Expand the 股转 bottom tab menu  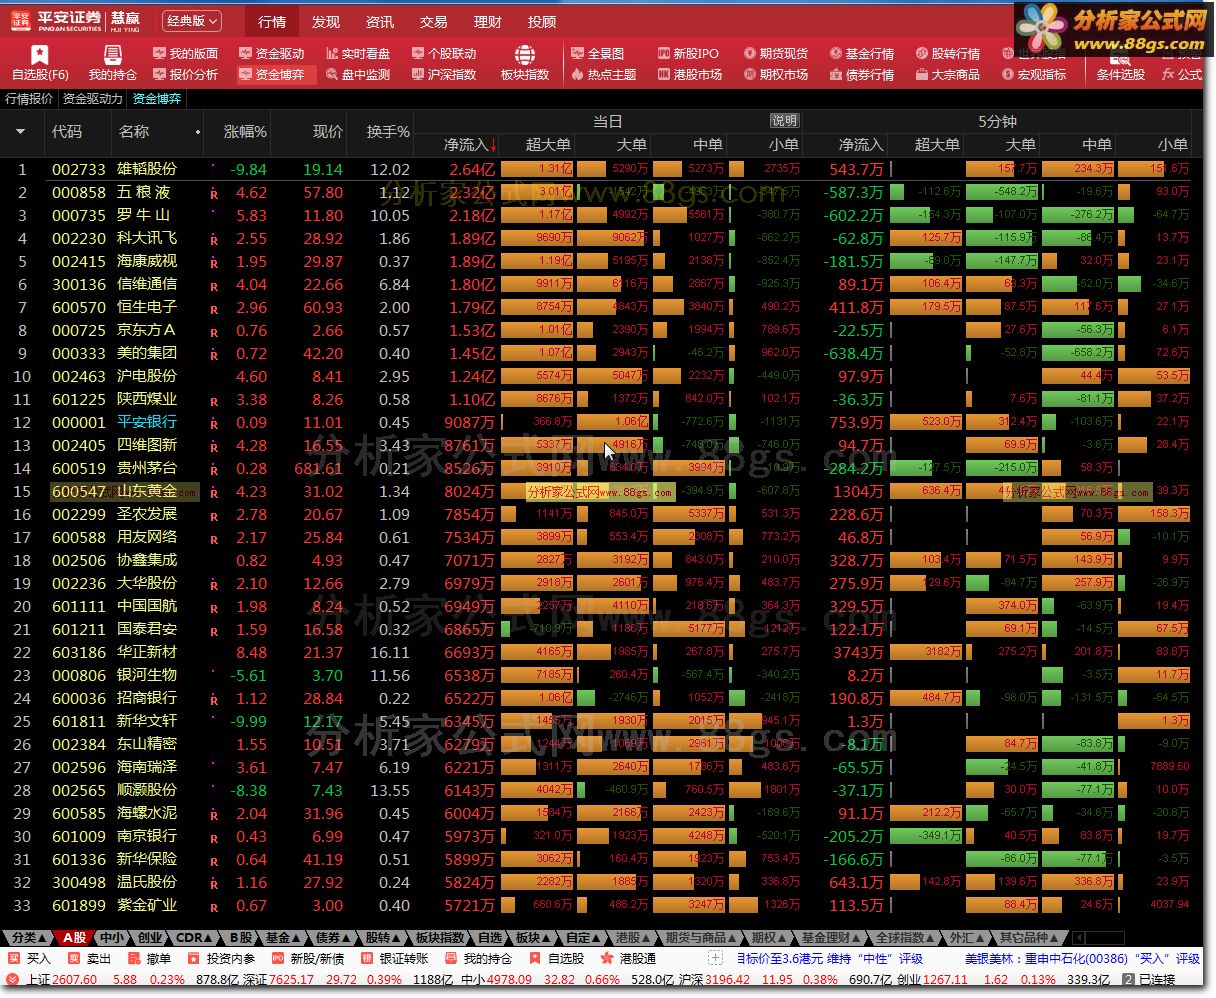click(x=383, y=938)
